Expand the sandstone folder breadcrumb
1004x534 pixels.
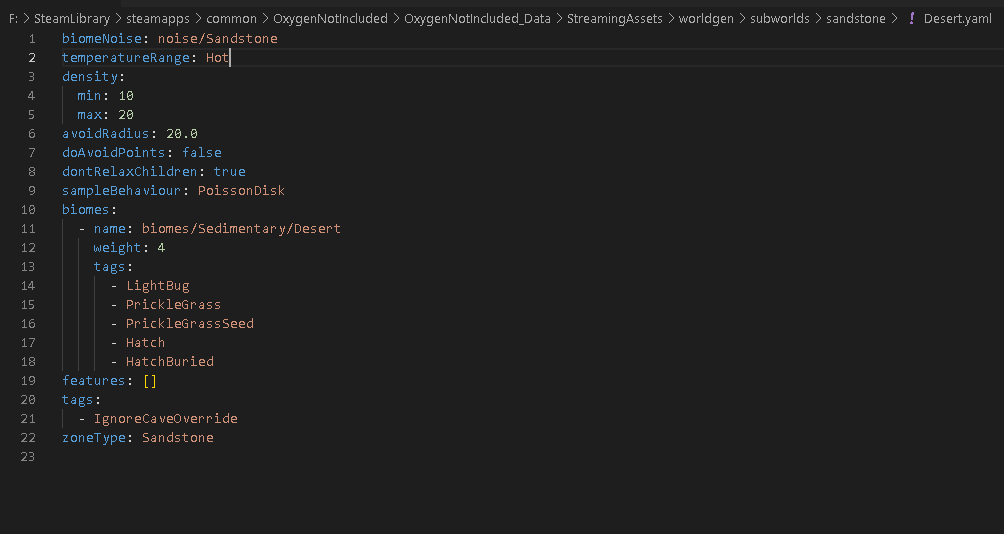point(855,19)
